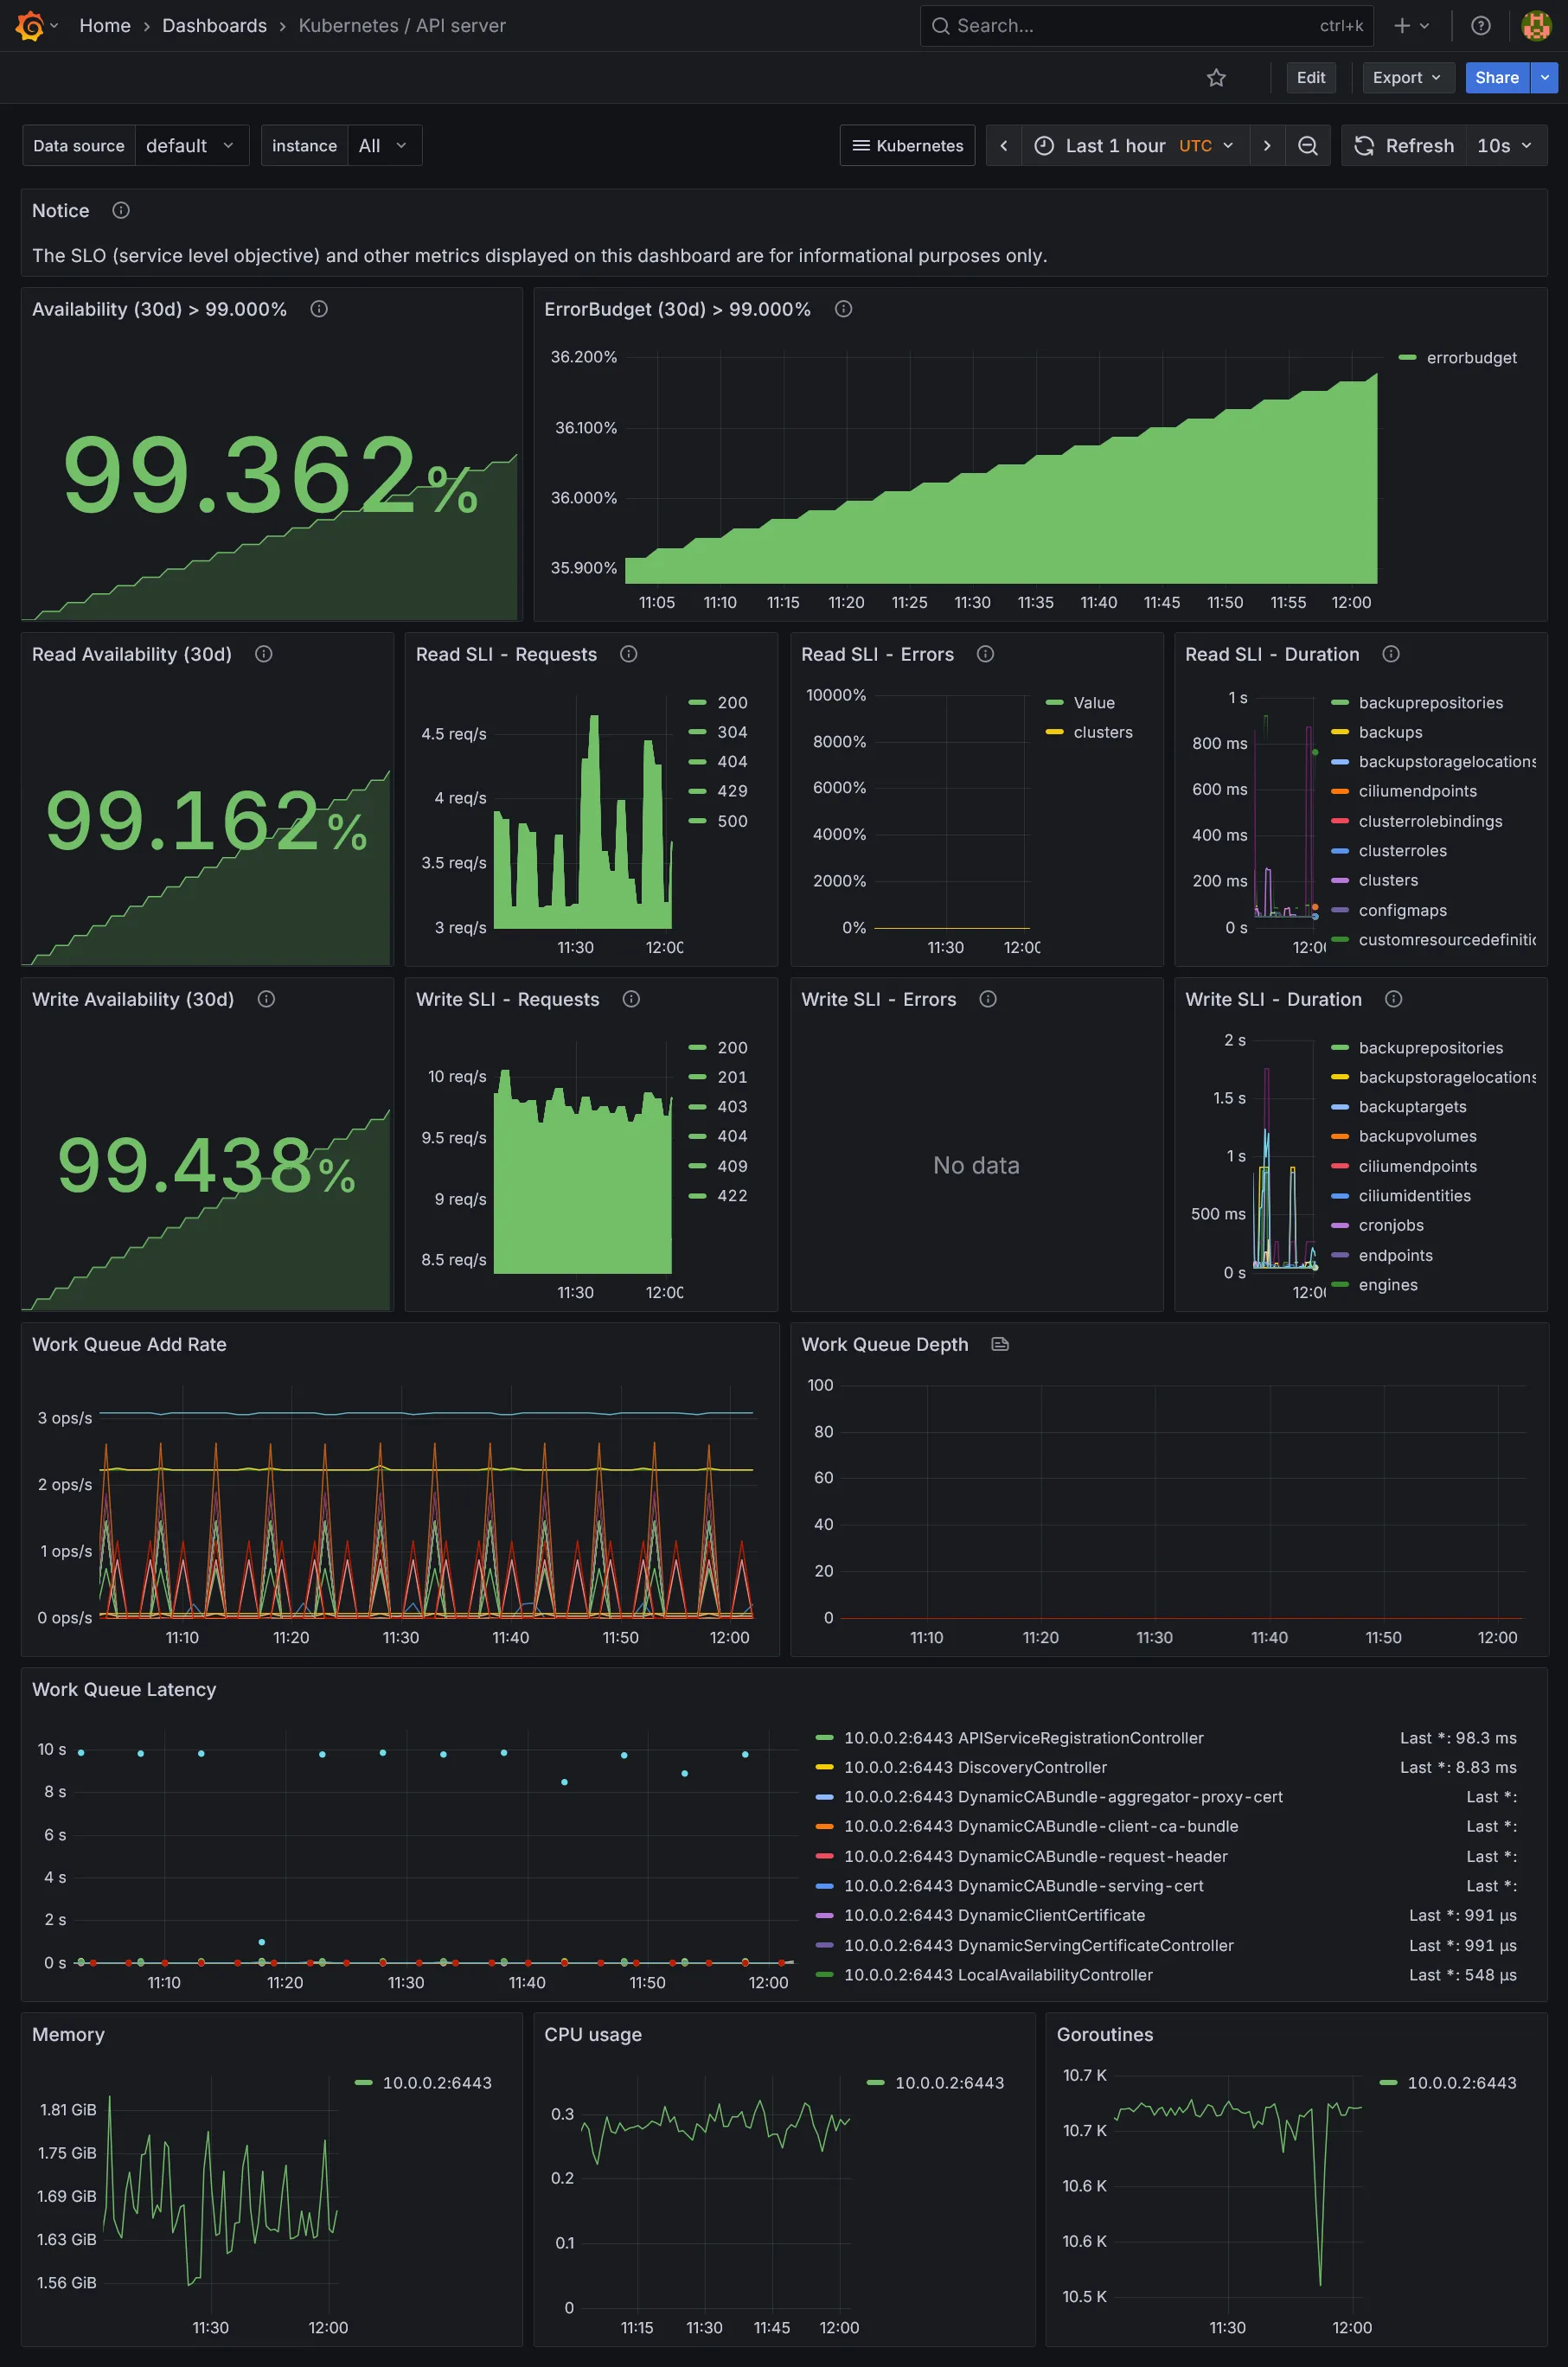This screenshot has height=2367, width=1568.
Task: Click the Edit button
Action: click(x=1311, y=77)
